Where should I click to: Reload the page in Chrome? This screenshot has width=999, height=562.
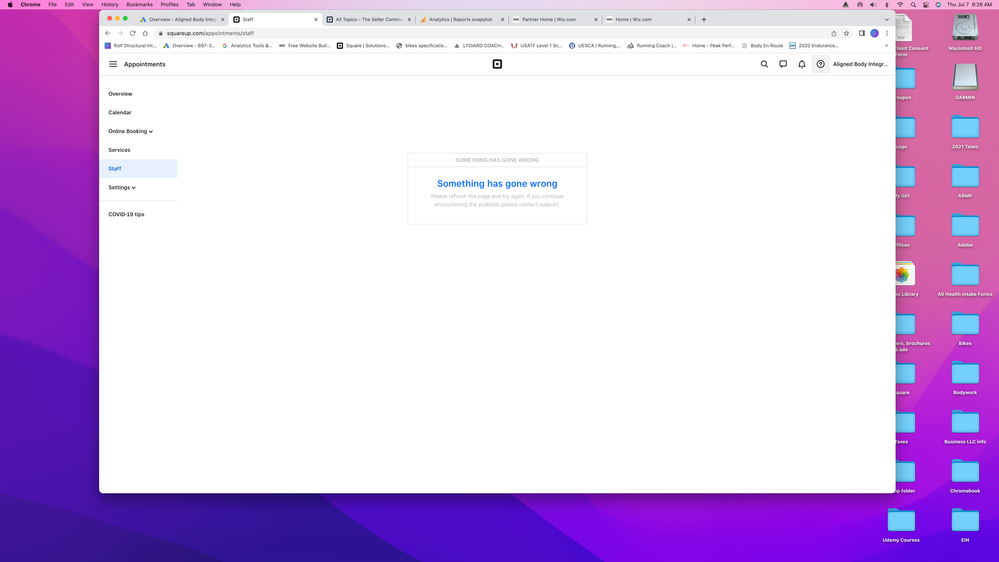[133, 33]
